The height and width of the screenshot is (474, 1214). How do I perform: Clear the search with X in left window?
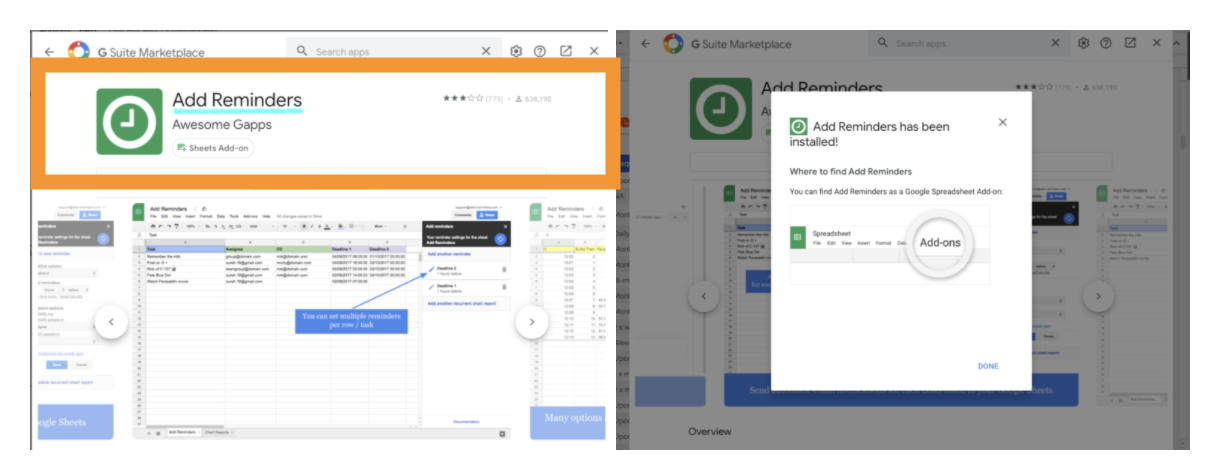[x=487, y=51]
